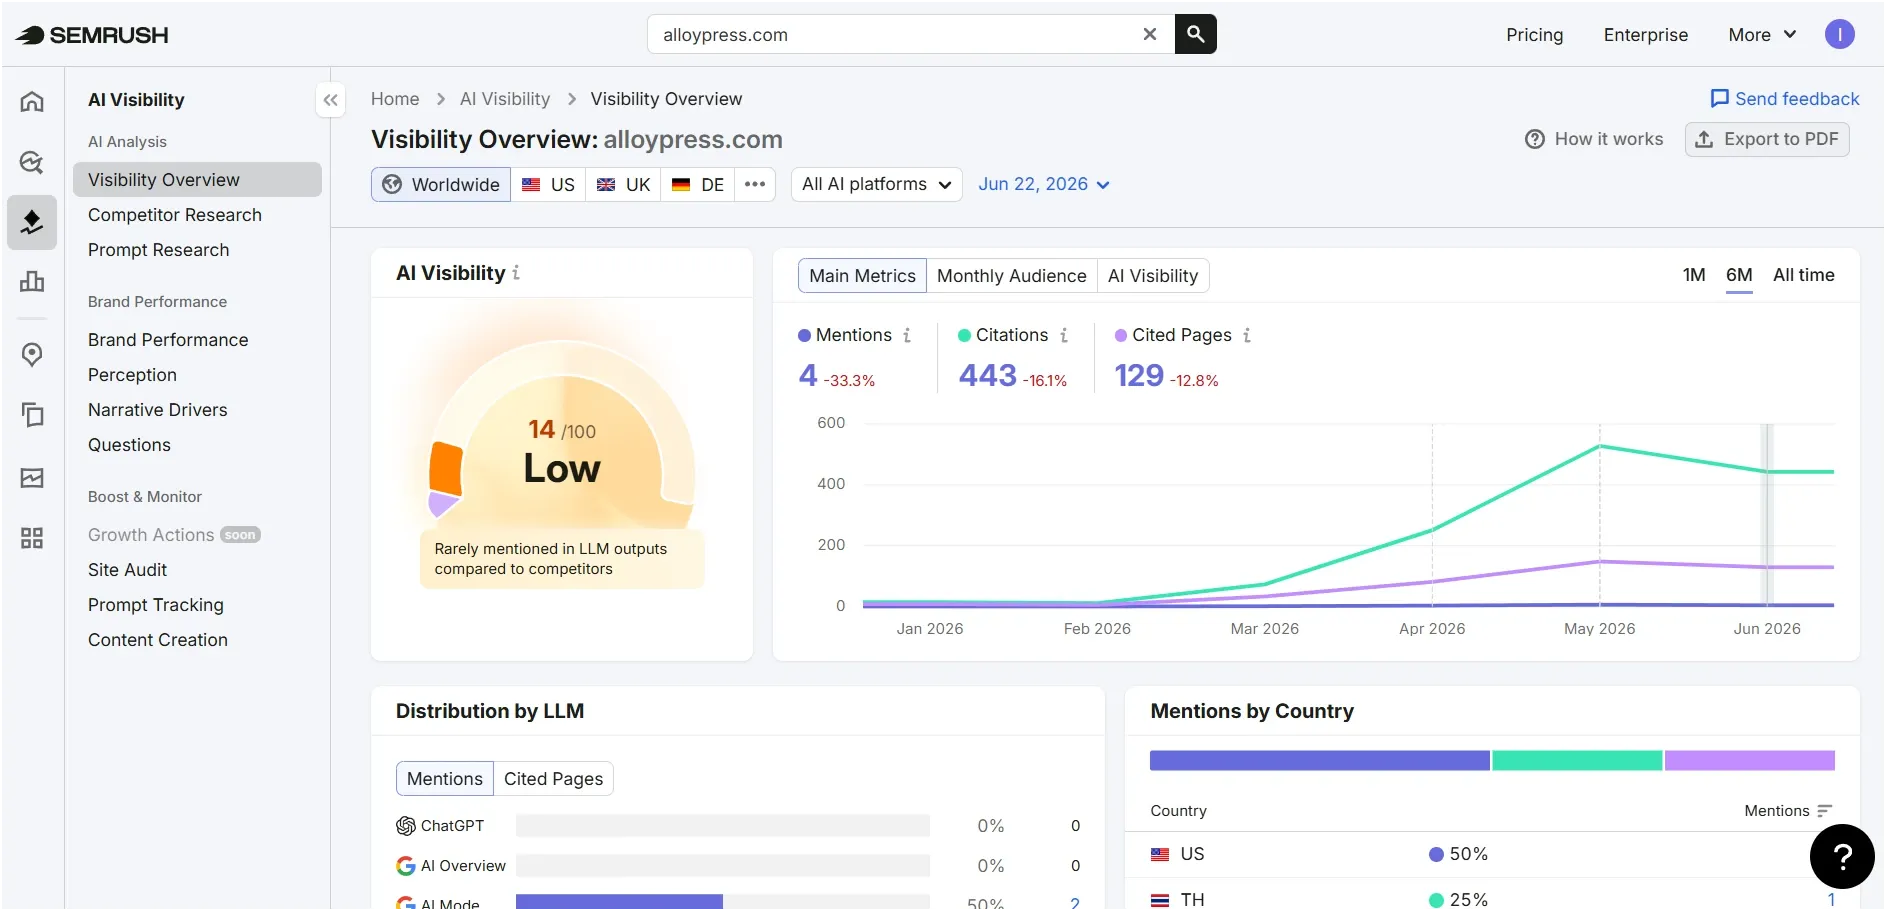Screen dimensions: 1886x911
Task: Click the info icon next to Mentions
Action: point(907,336)
